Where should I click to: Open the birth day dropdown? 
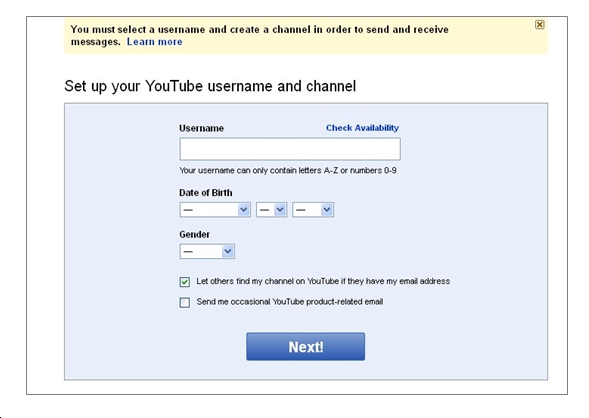pos(271,210)
